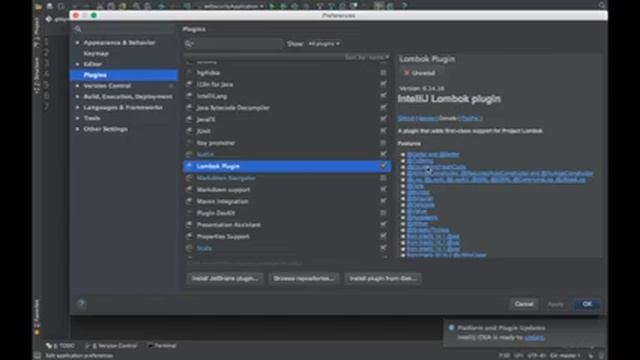Screen dimensions: 640x360
Task: Click the Markdown Navigator plugin icon
Action: tap(189, 178)
